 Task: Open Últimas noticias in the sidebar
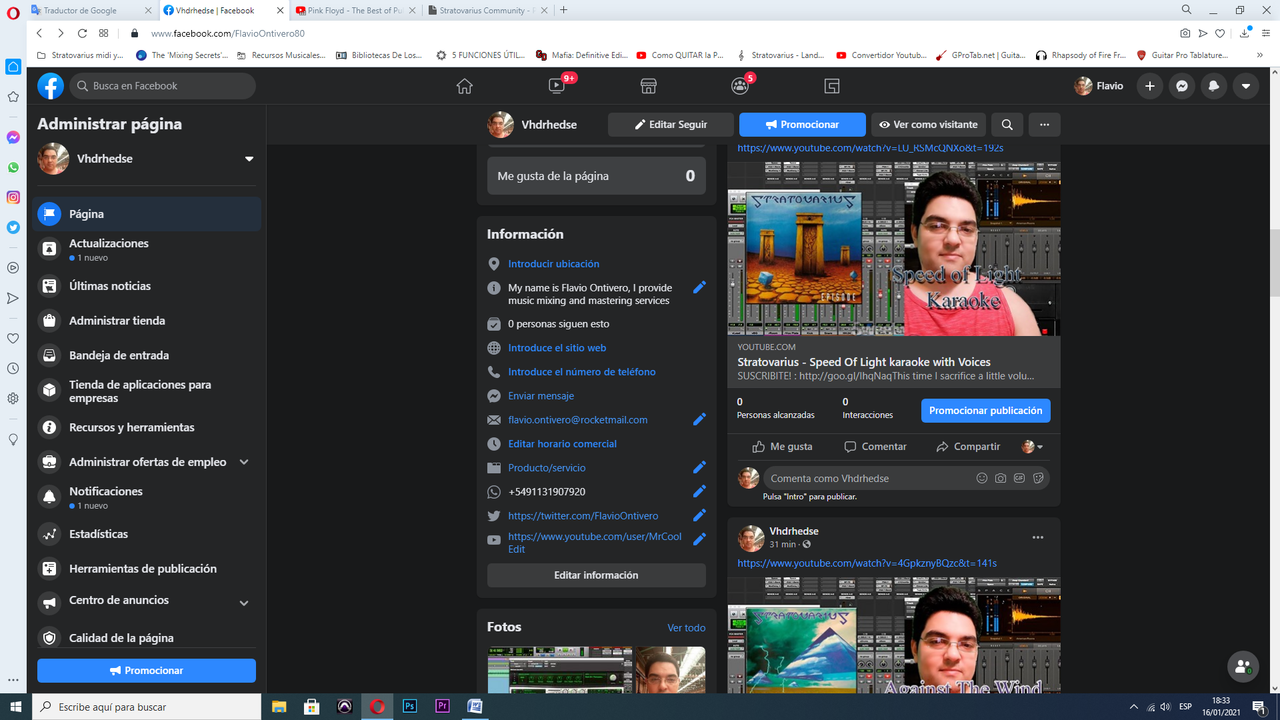pyautogui.click(x=149, y=286)
